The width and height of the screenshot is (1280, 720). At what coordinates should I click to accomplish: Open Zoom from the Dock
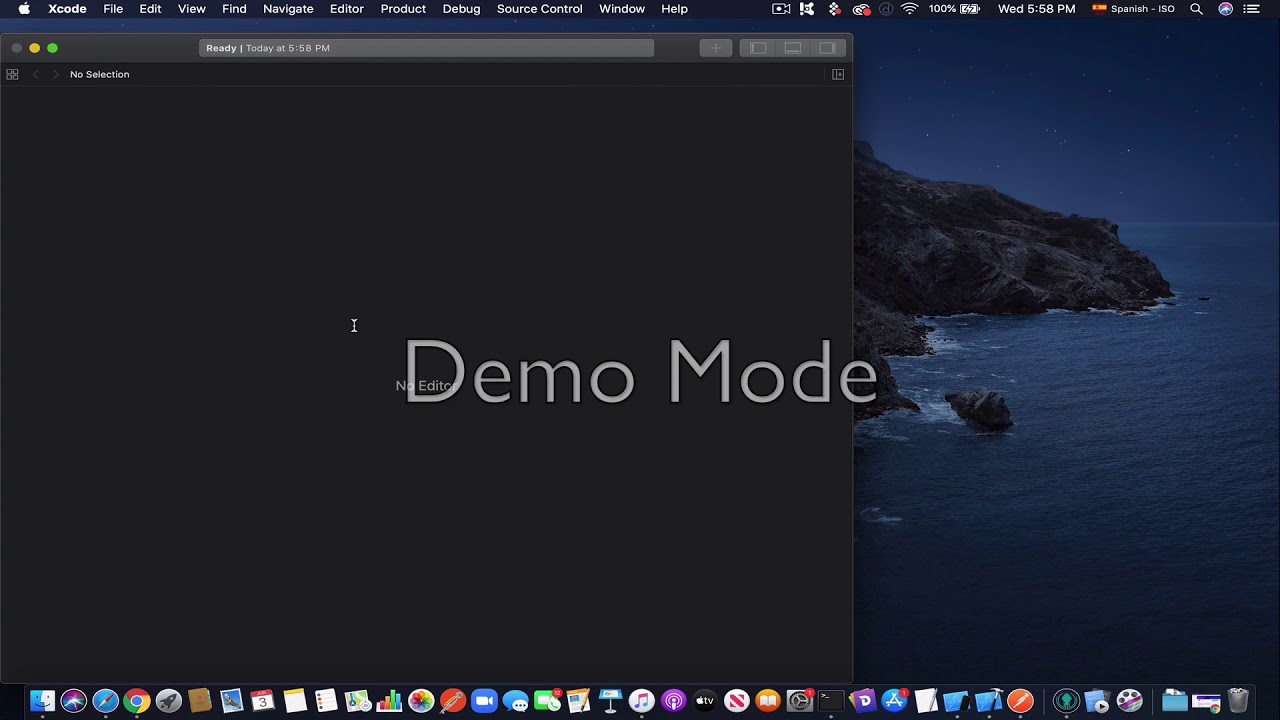484,701
